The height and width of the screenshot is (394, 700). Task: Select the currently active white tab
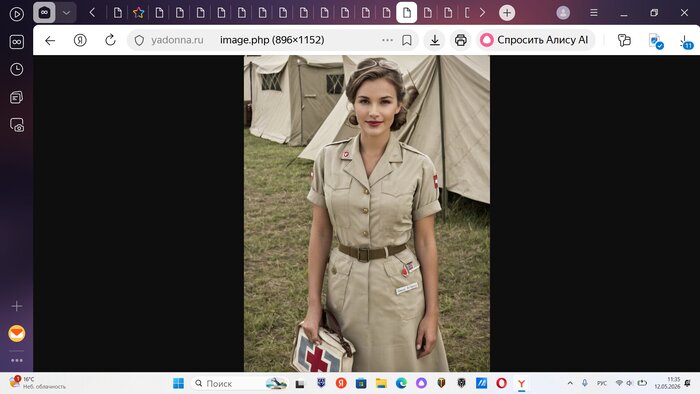(x=407, y=12)
